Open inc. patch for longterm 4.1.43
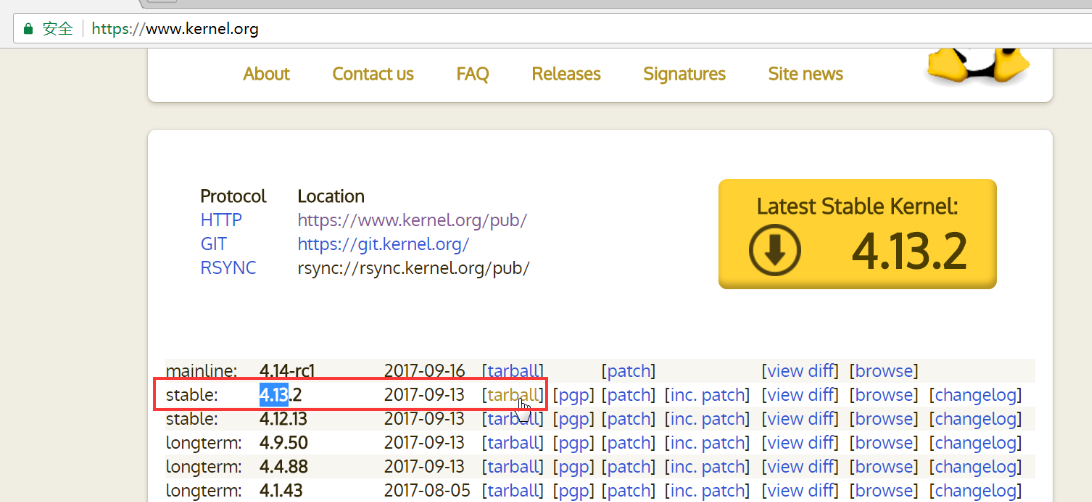The image size is (1092, 502). coord(708,490)
